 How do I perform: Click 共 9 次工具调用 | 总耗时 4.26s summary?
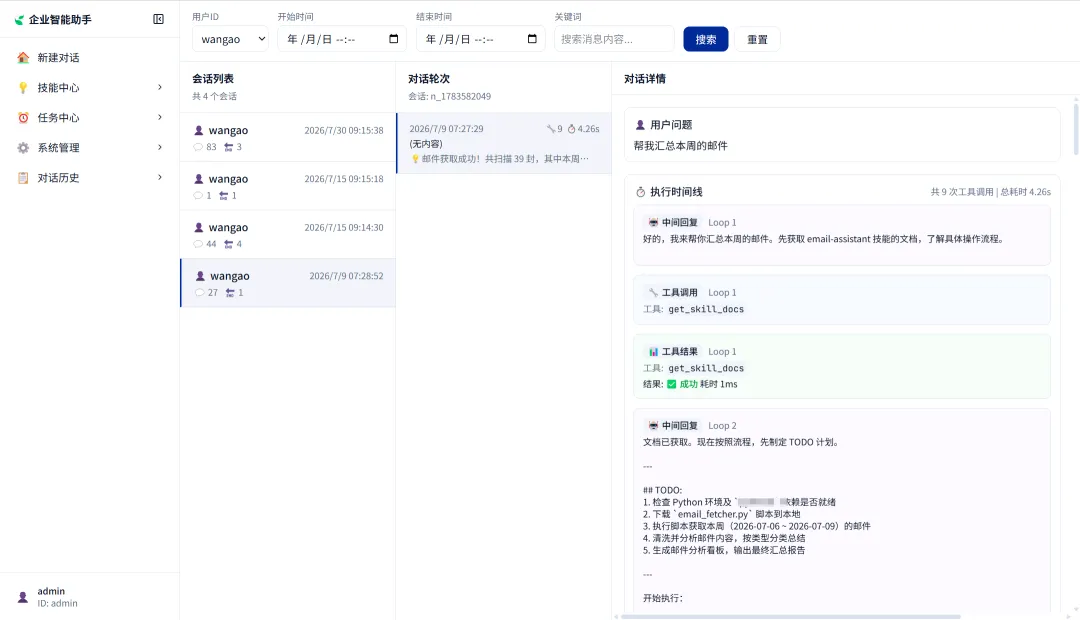[x=990, y=192]
